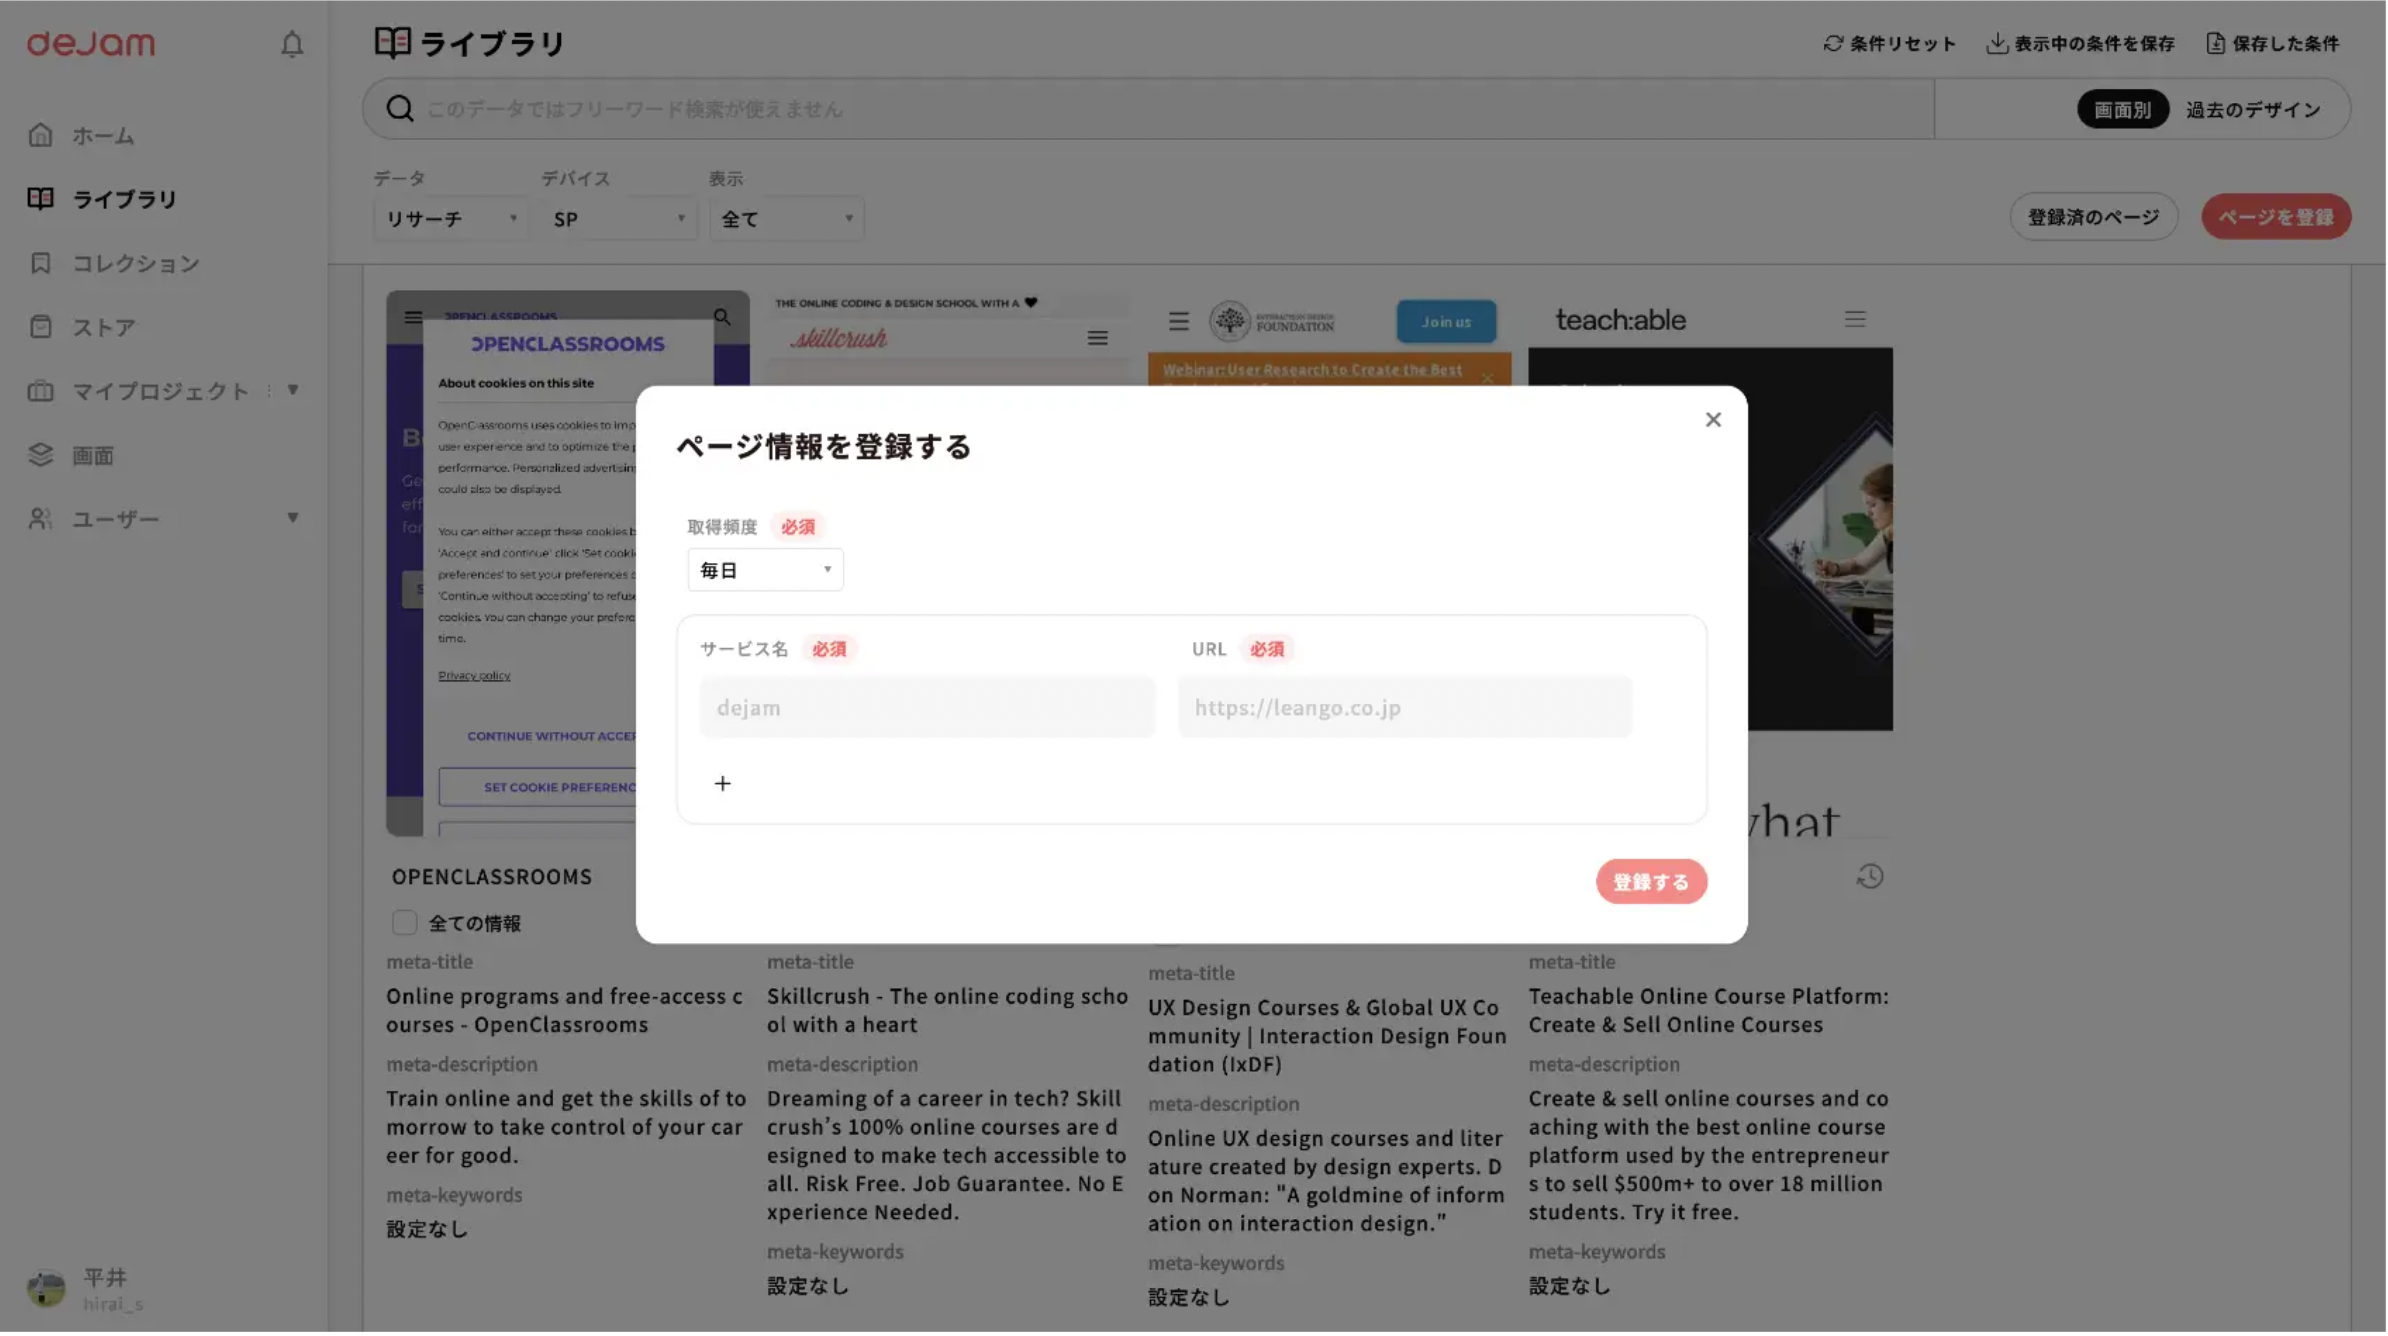Open the 取得頻度 毎日 dropdown

pos(765,570)
